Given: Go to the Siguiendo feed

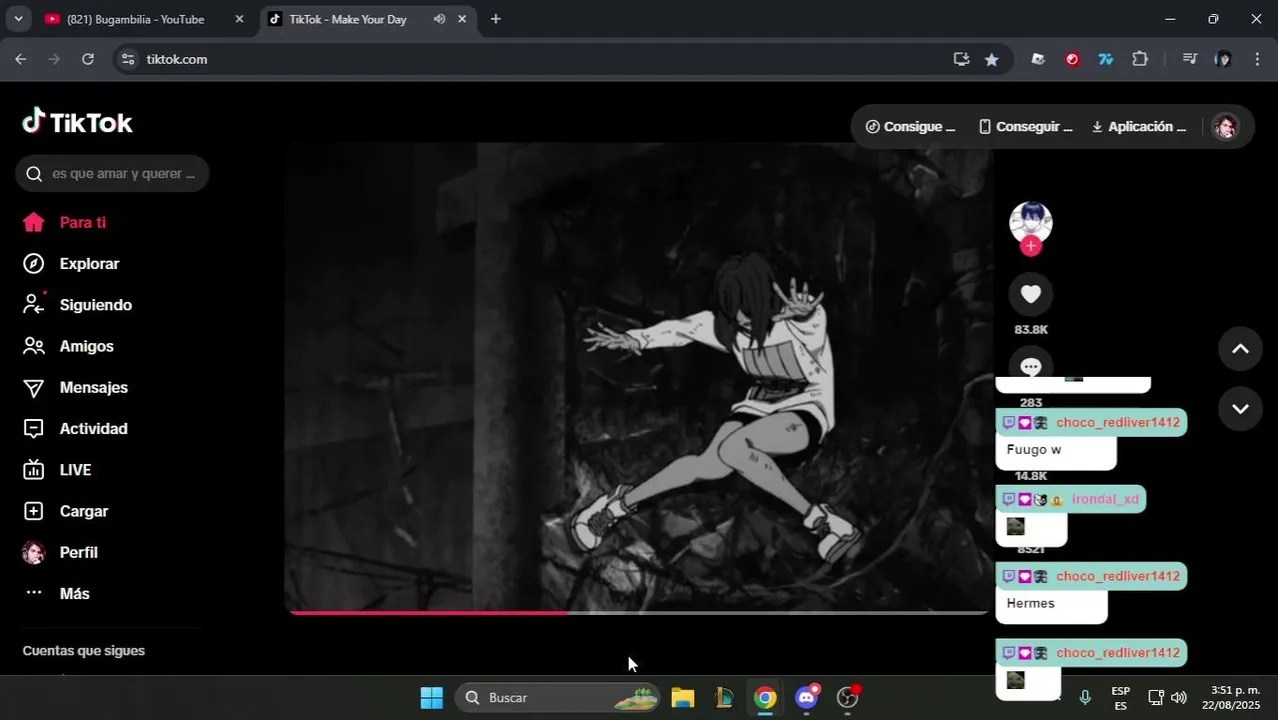Looking at the screenshot, I should (77, 305).
